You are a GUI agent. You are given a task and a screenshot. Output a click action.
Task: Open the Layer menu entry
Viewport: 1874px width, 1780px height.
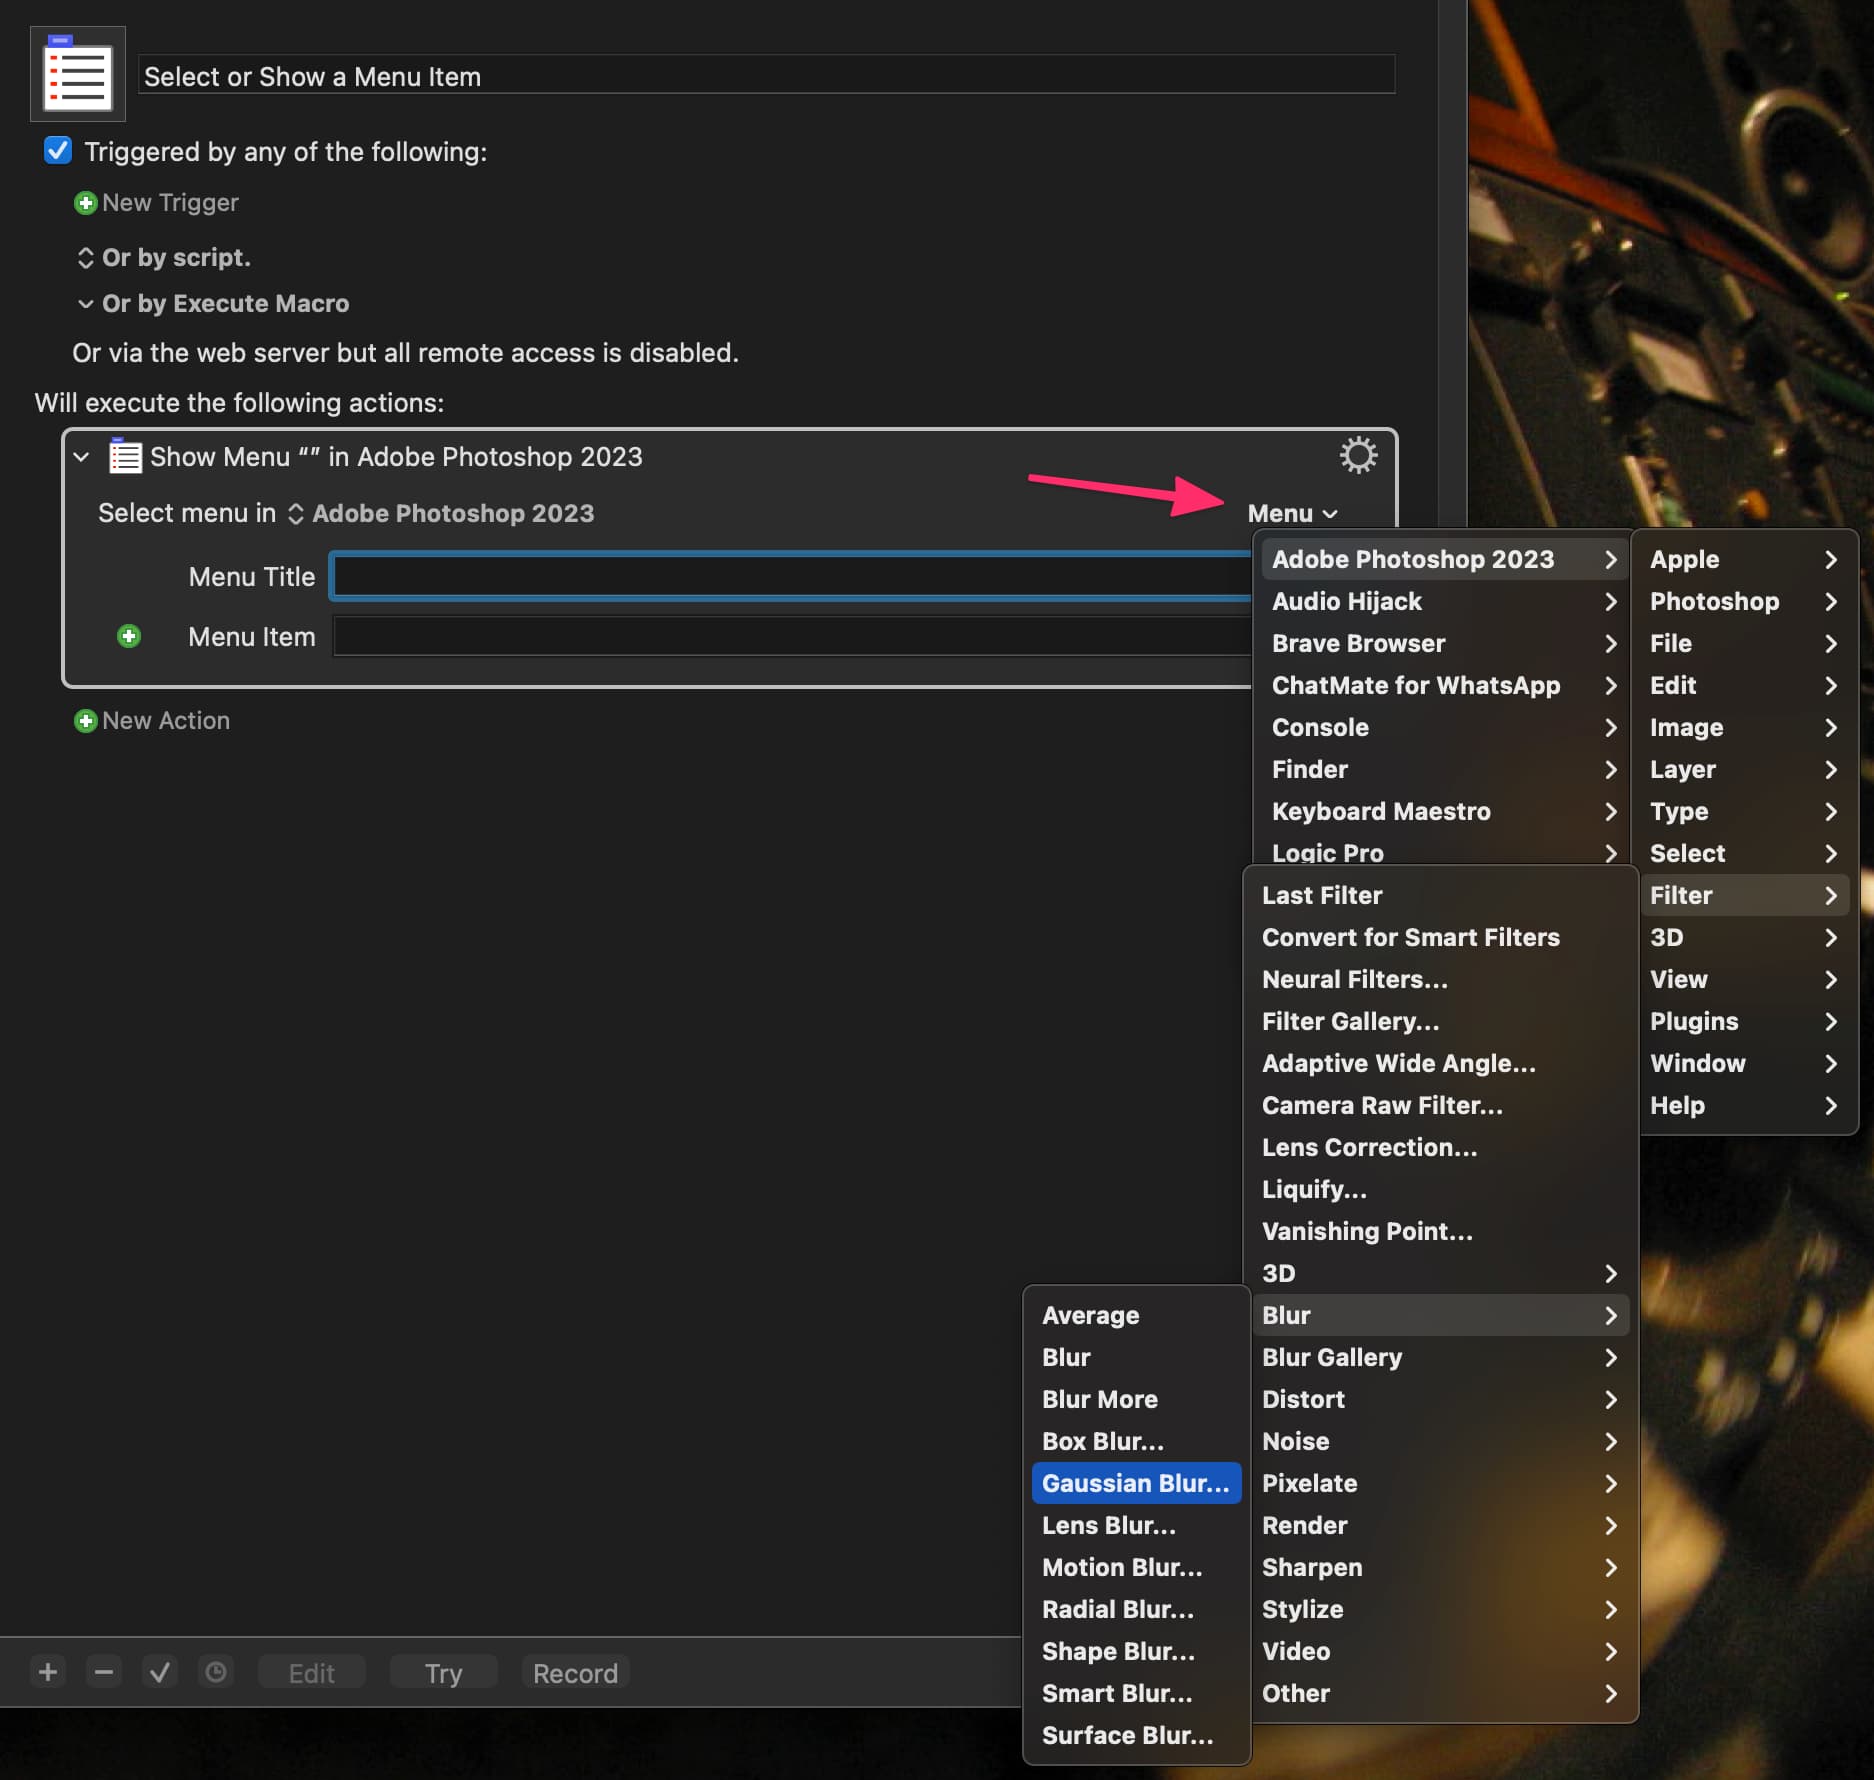pyautogui.click(x=1744, y=769)
